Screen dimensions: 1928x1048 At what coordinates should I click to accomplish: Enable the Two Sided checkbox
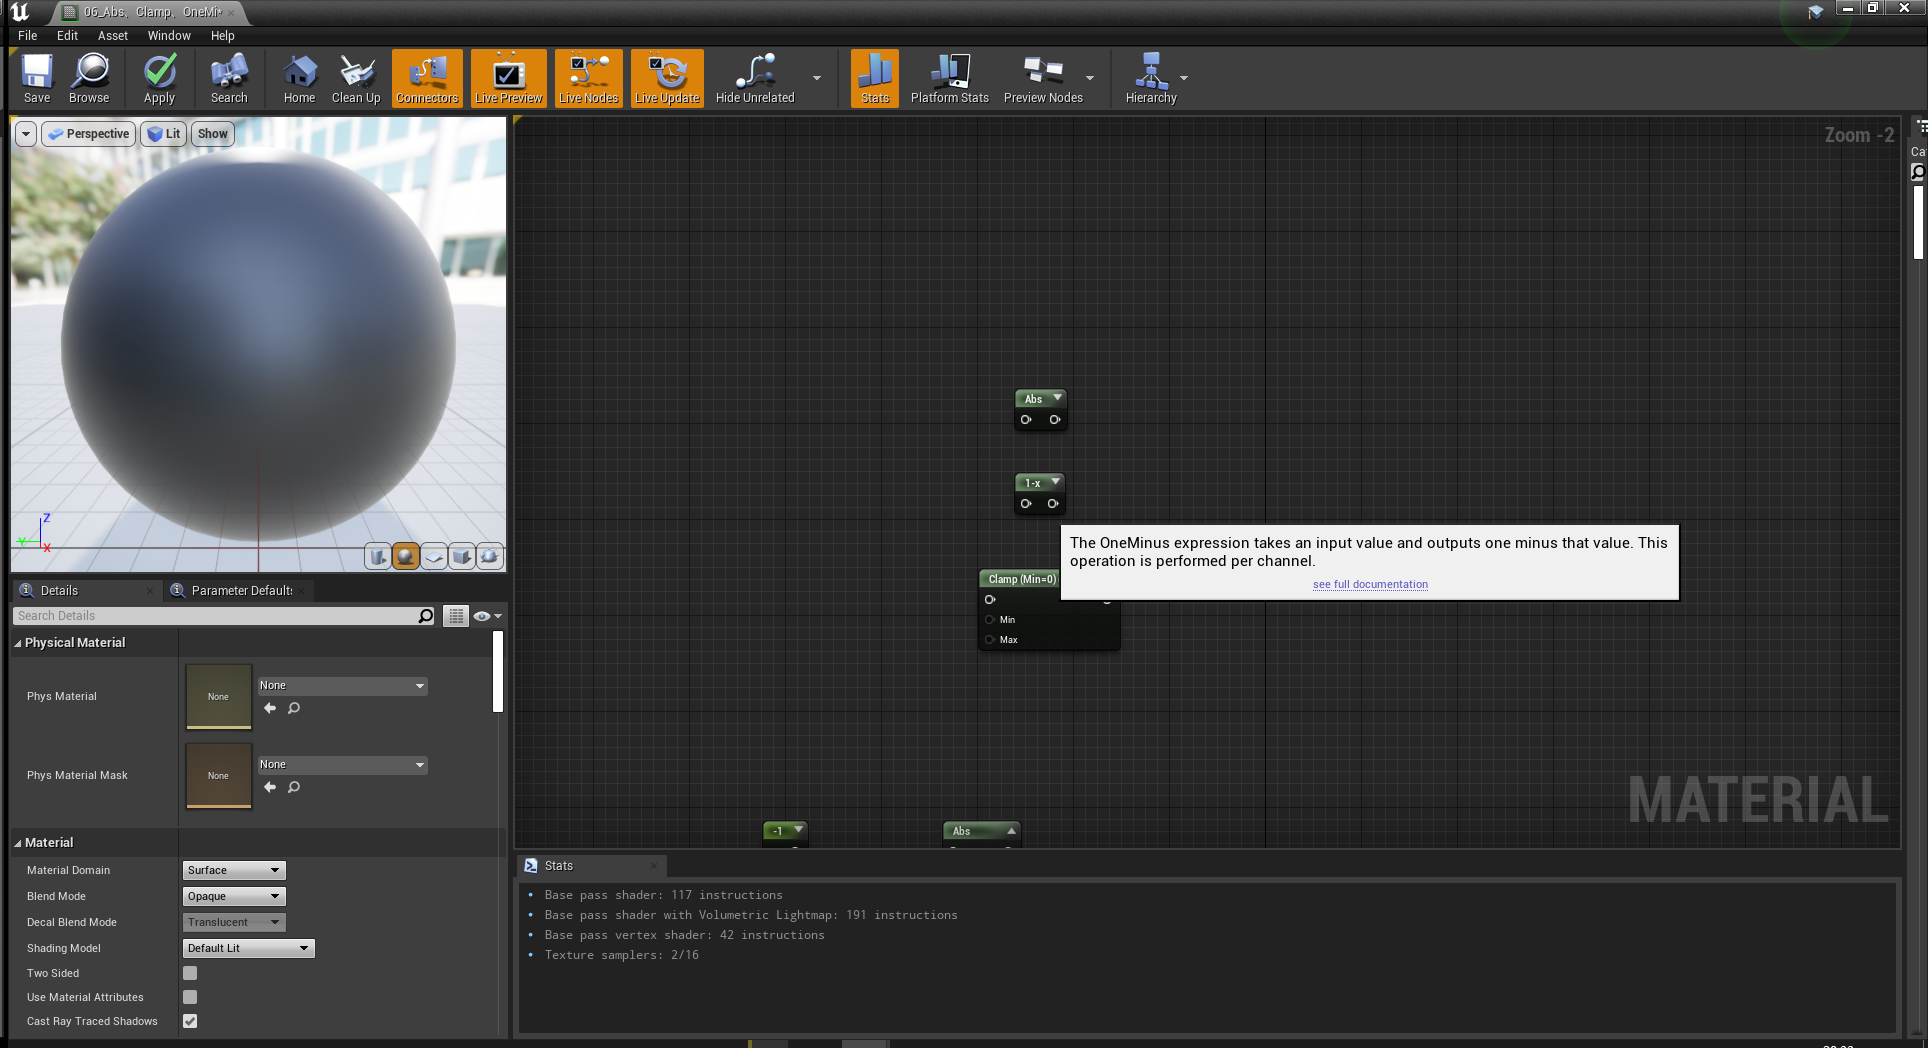(x=190, y=972)
